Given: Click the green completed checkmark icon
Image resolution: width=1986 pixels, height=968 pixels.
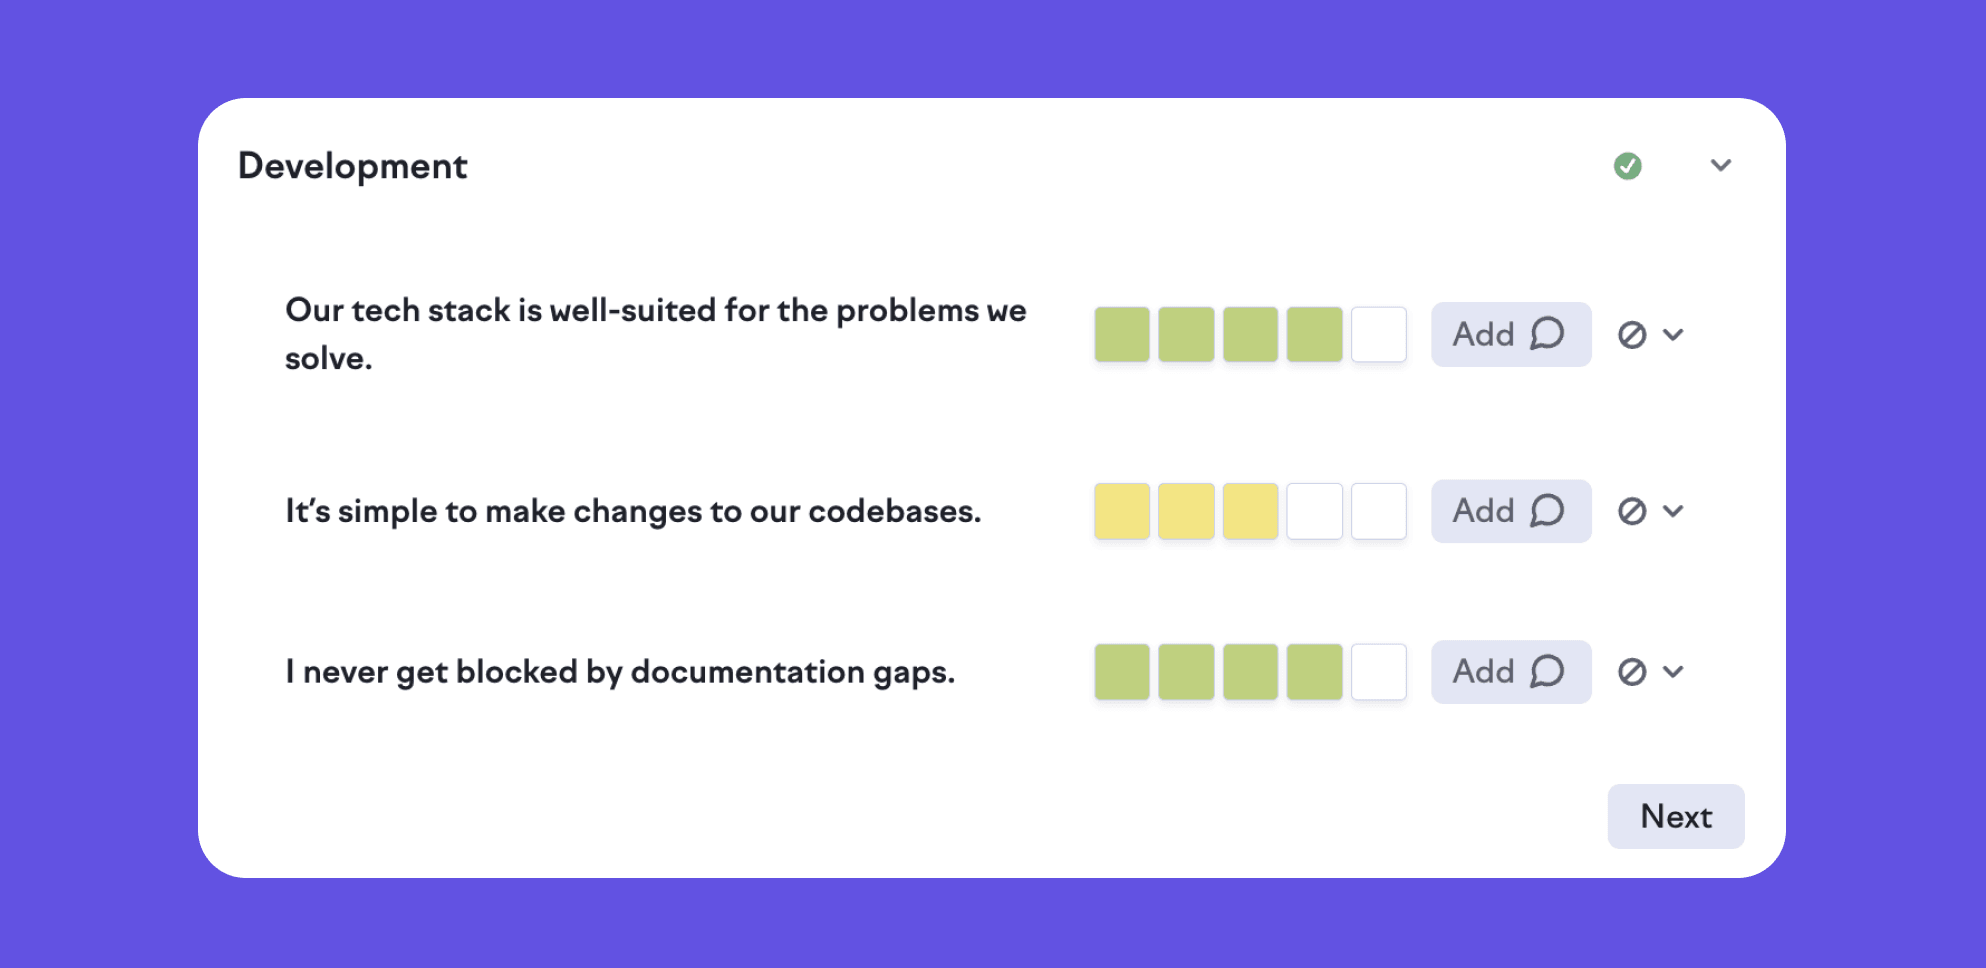Looking at the screenshot, I should pyautogui.click(x=1627, y=166).
